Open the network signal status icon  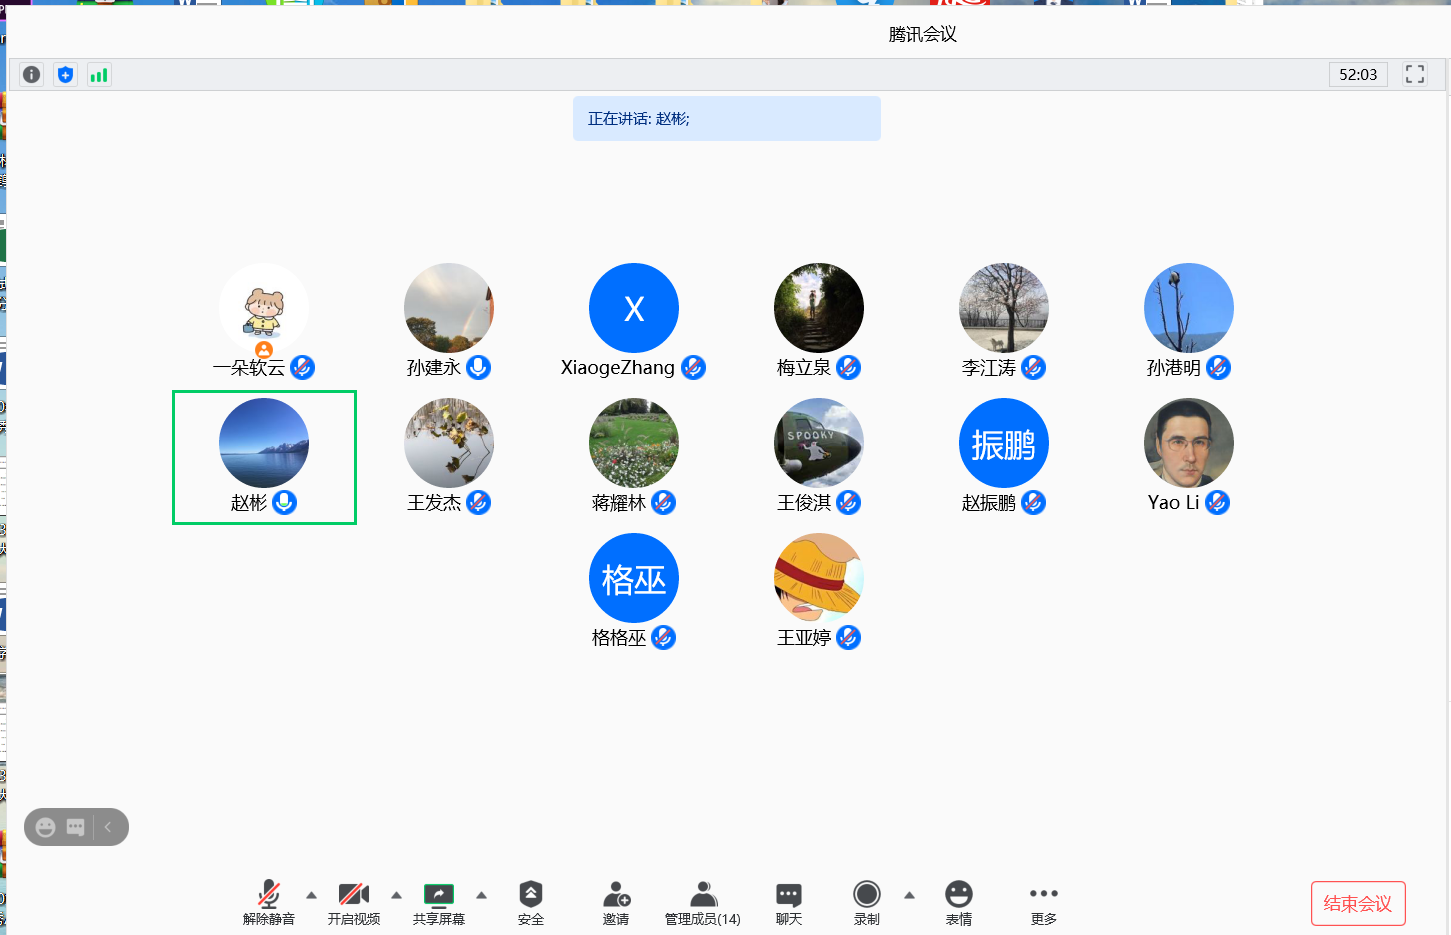click(99, 75)
